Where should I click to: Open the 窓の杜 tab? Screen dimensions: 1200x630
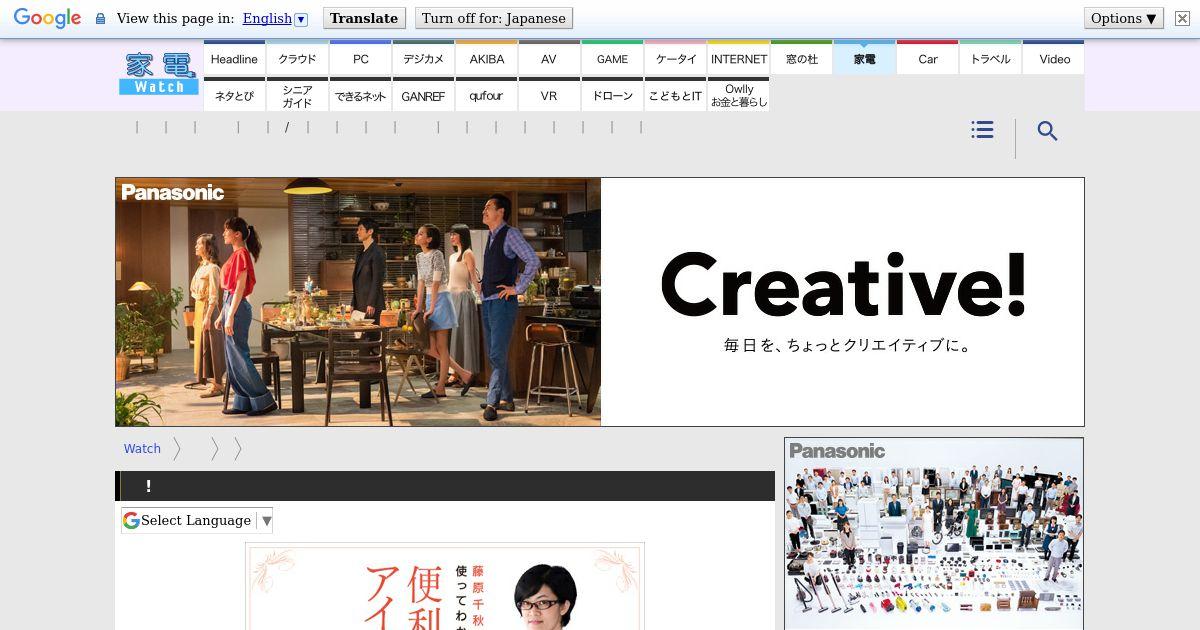[801, 58]
